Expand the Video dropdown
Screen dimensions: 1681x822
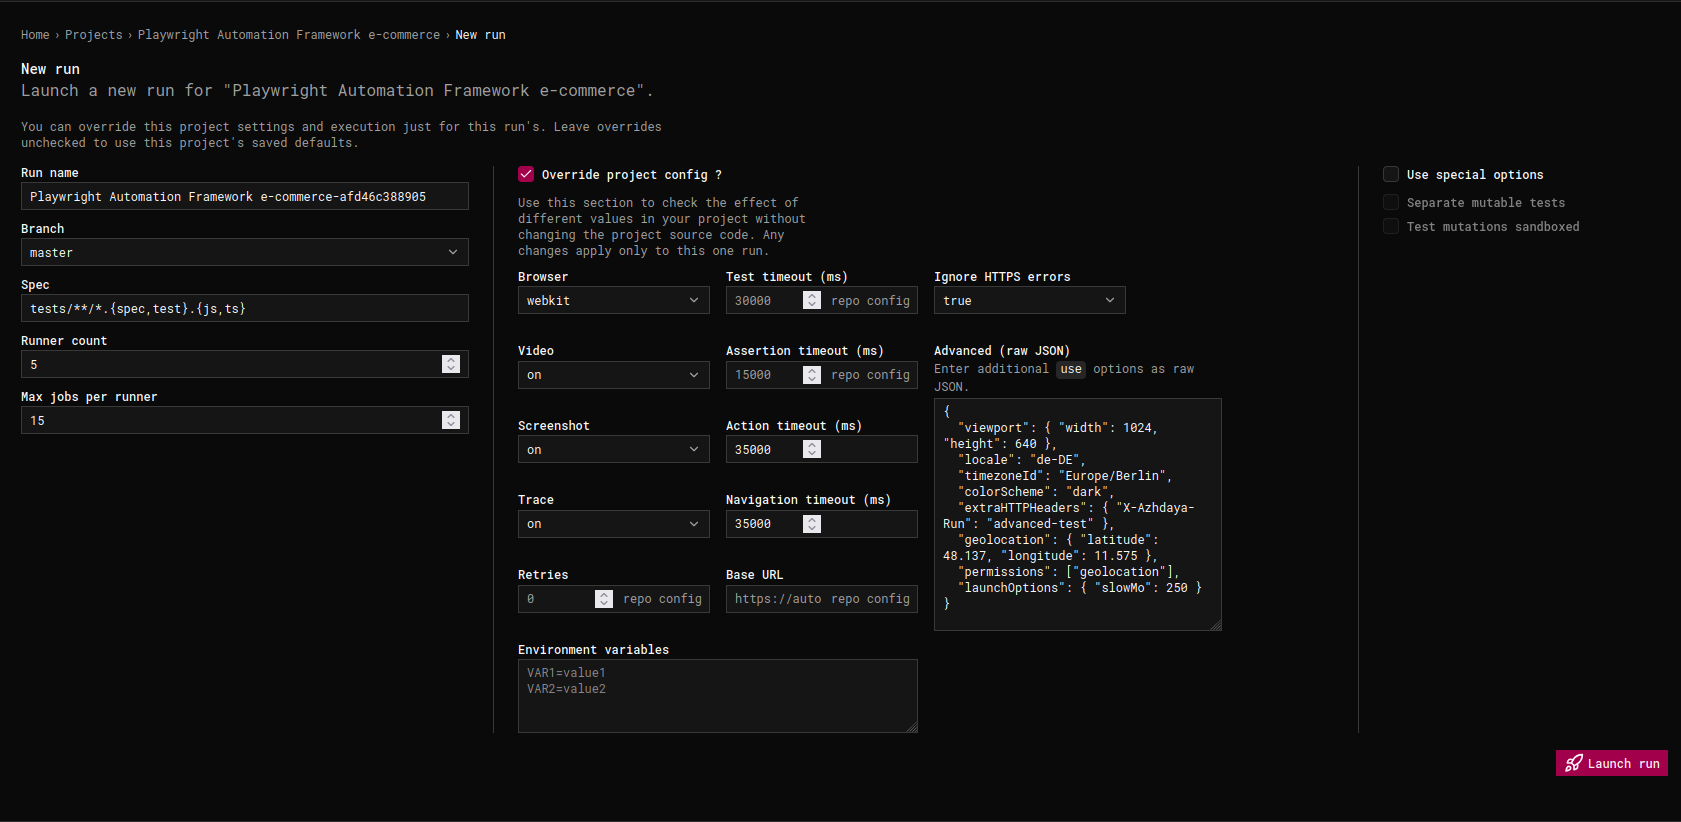[614, 375]
